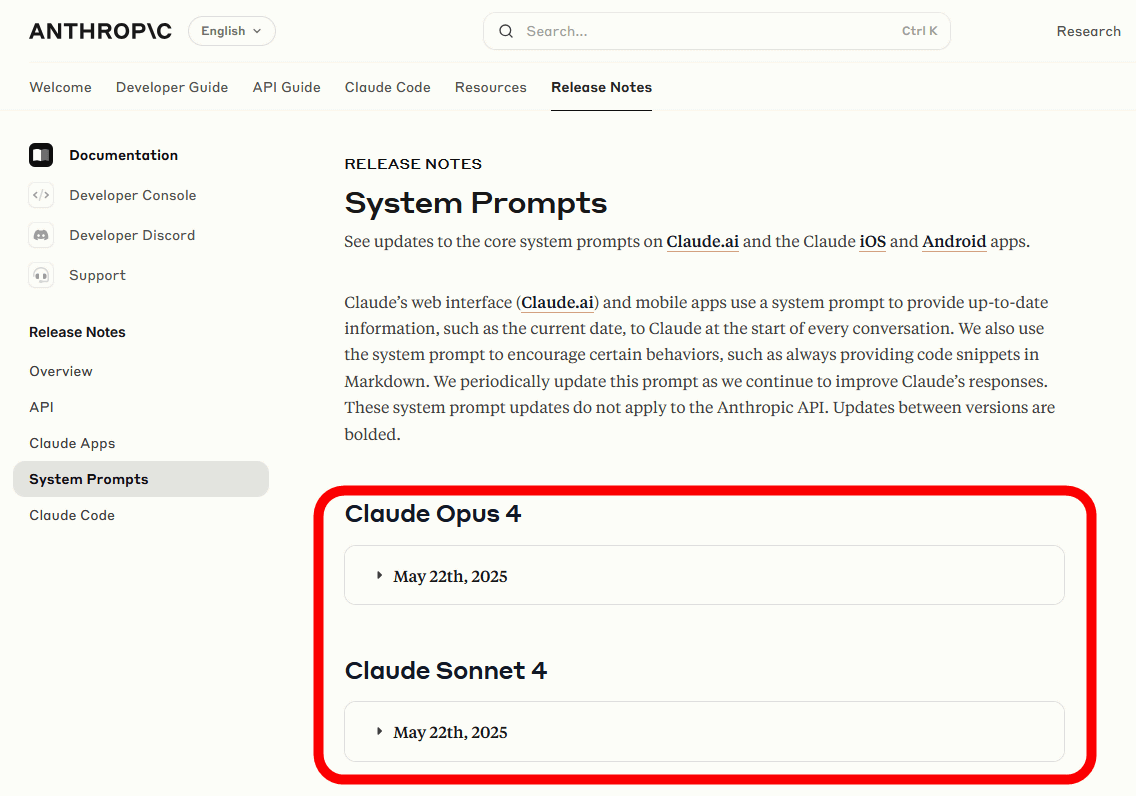1136x796 pixels.
Task: Focus the Search input field
Action: pyautogui.click(x=717, y=31)
